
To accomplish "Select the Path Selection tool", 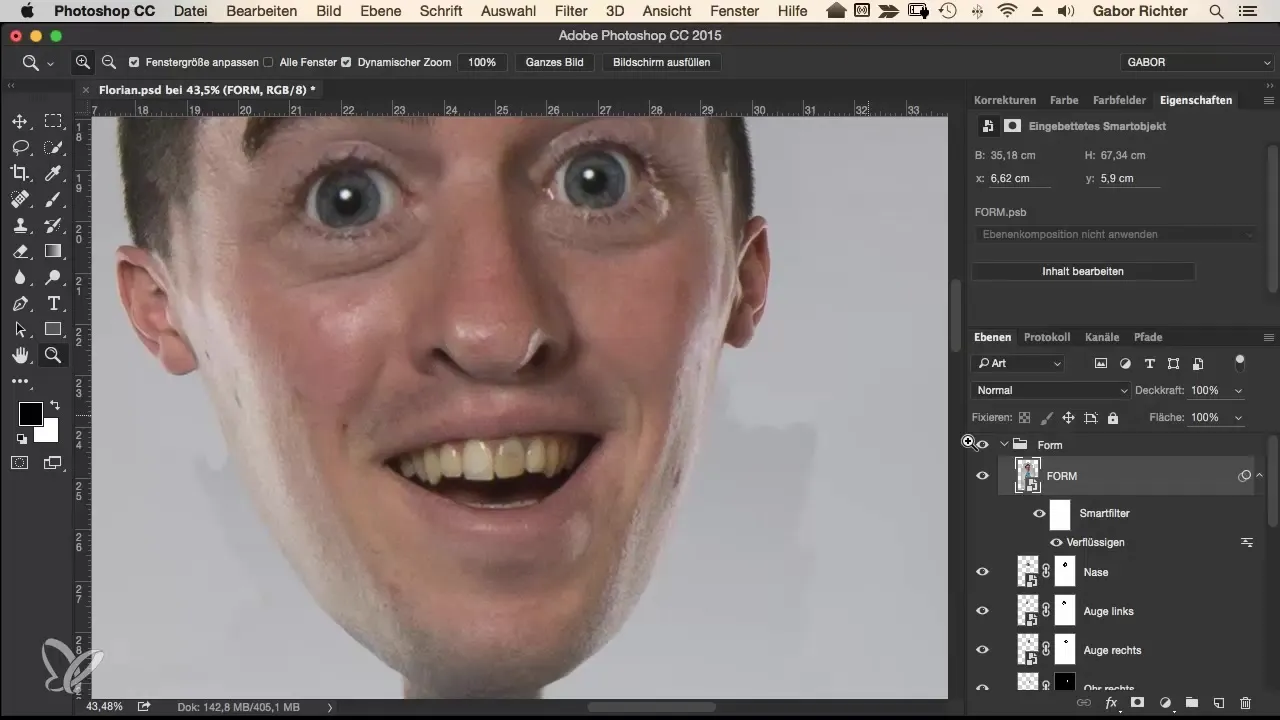I will click(19, 329).
